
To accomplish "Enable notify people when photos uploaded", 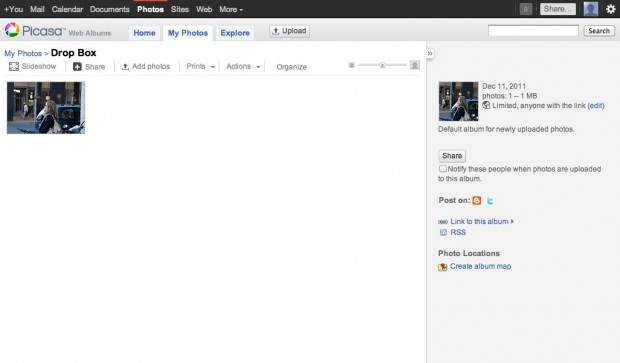I will (442, 169).
